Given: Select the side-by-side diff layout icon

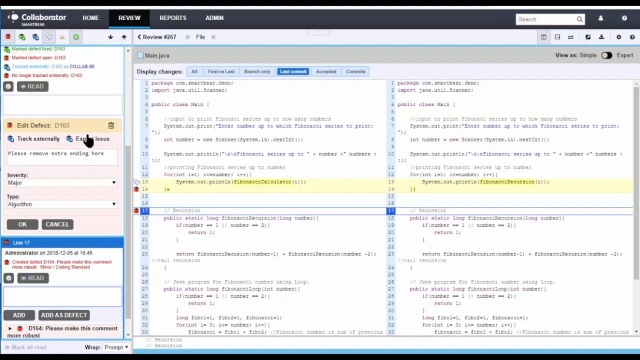Looking at the screenshot, I should click(544, 37).
